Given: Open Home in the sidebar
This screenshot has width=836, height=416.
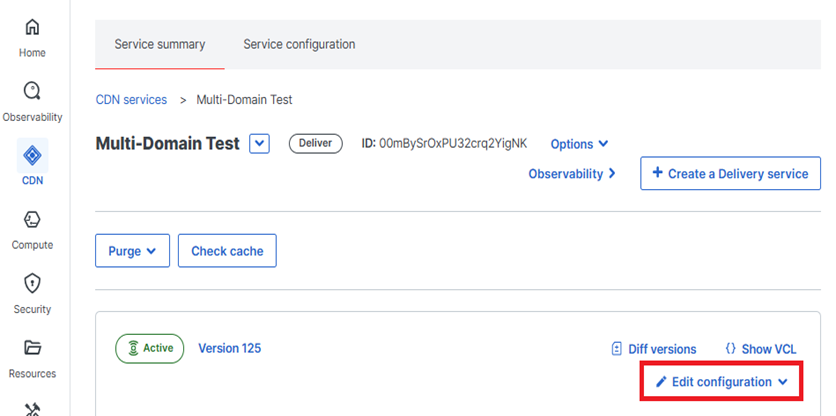Looking at the screenshot, I should tap(32, 28).
